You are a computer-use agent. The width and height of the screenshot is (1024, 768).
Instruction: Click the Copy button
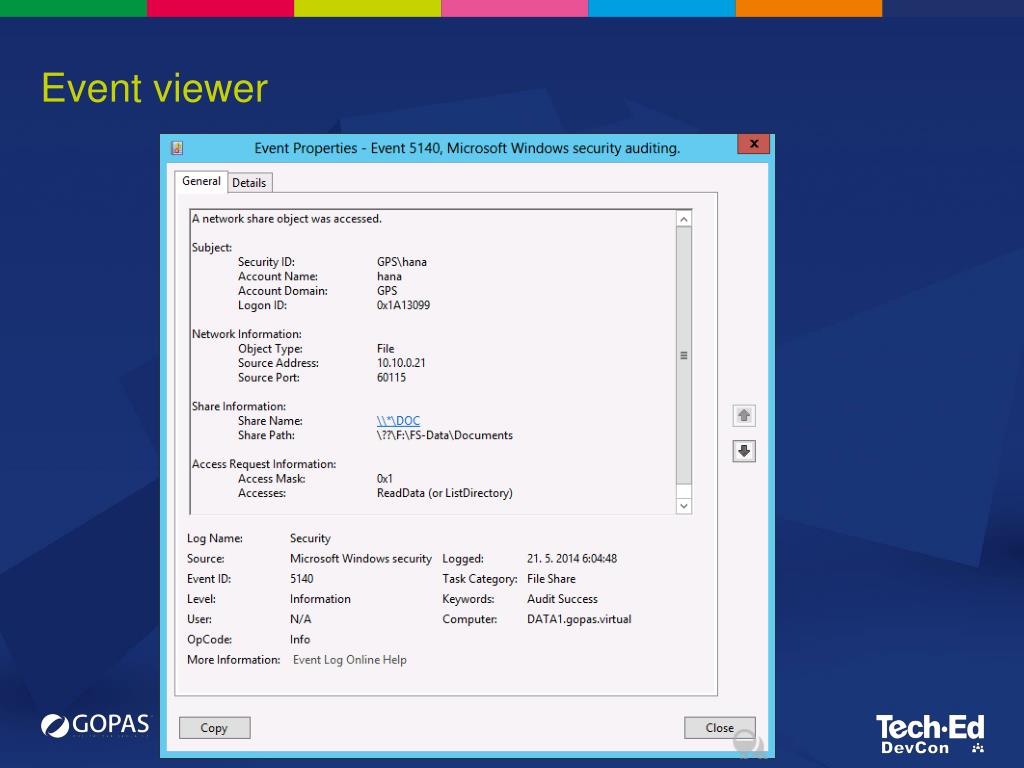[214, 728]
